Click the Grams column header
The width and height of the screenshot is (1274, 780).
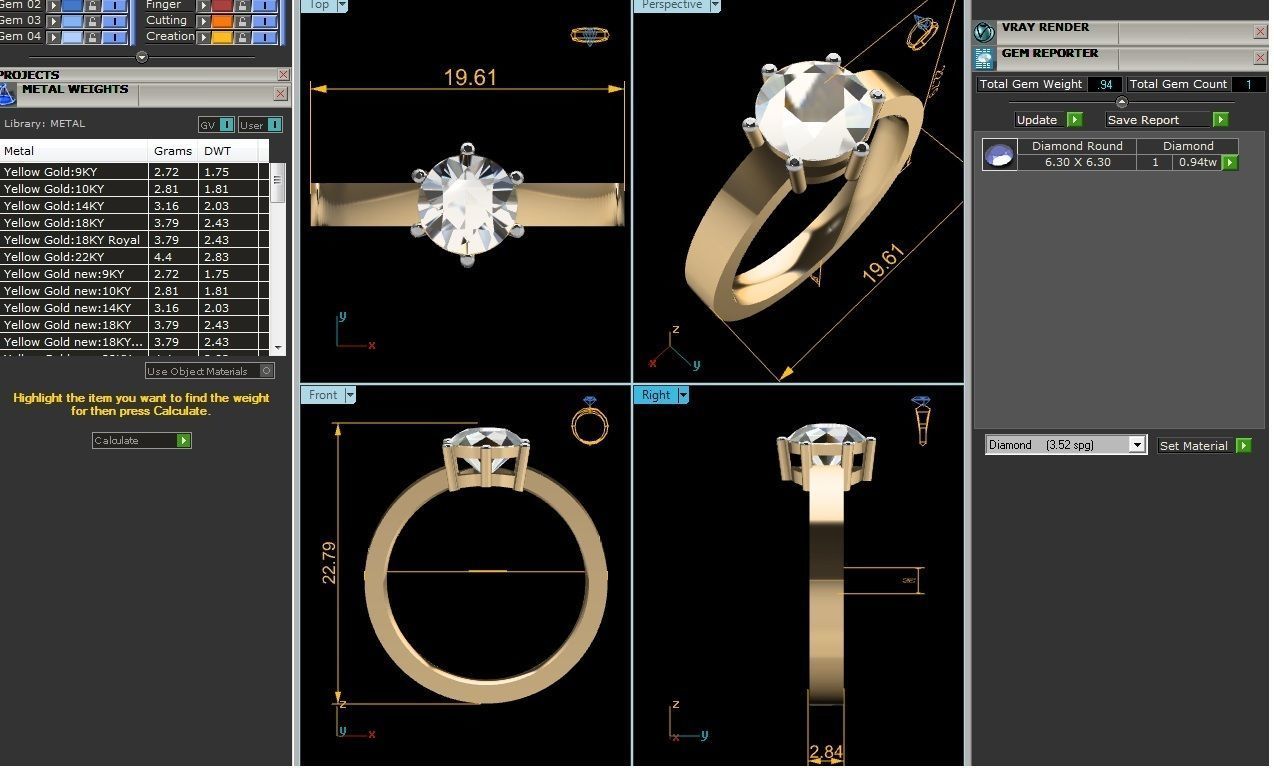pos(173,151)
